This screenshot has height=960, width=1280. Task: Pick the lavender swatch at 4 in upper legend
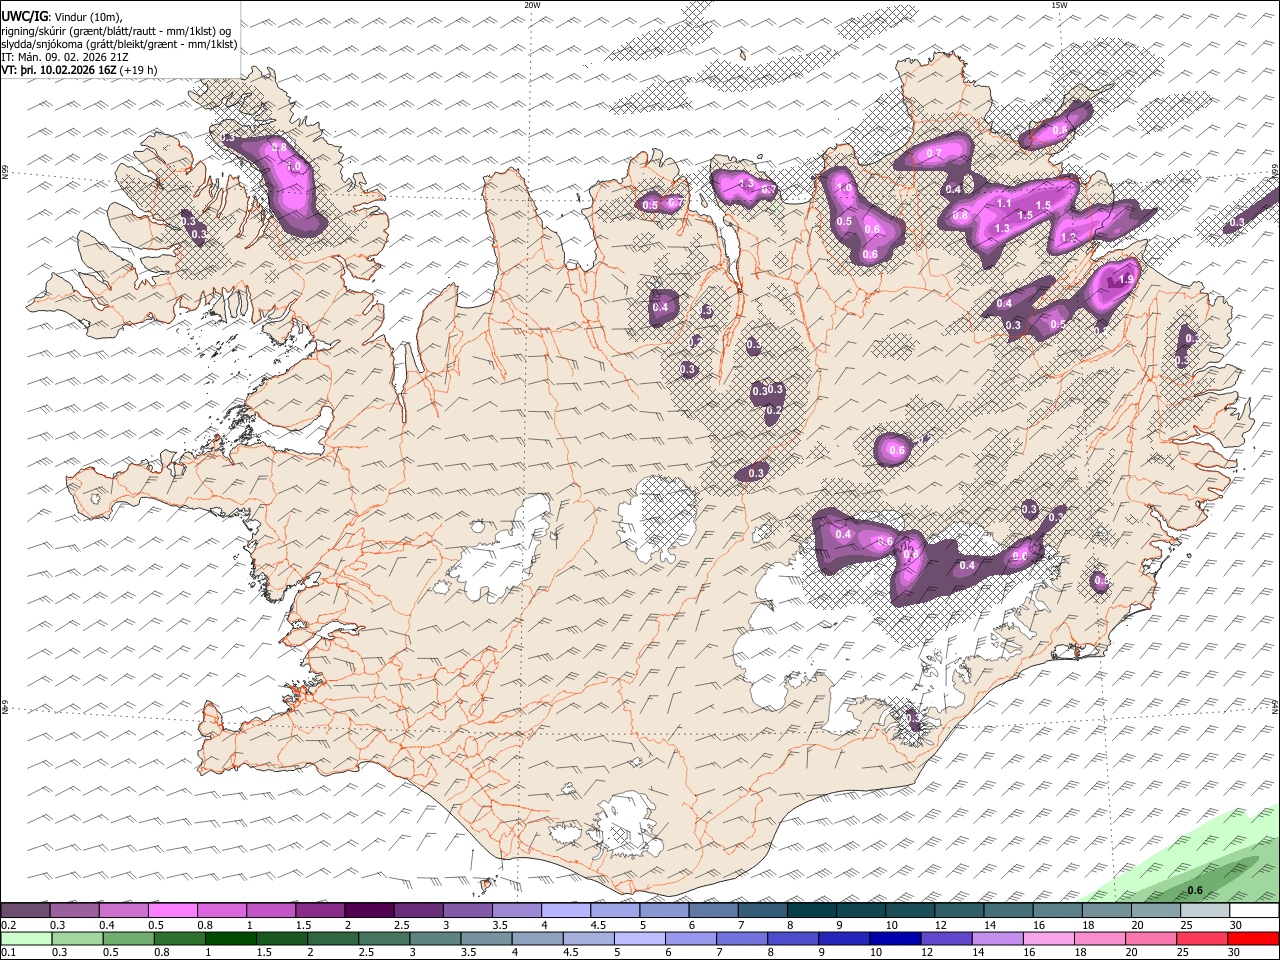565,911
